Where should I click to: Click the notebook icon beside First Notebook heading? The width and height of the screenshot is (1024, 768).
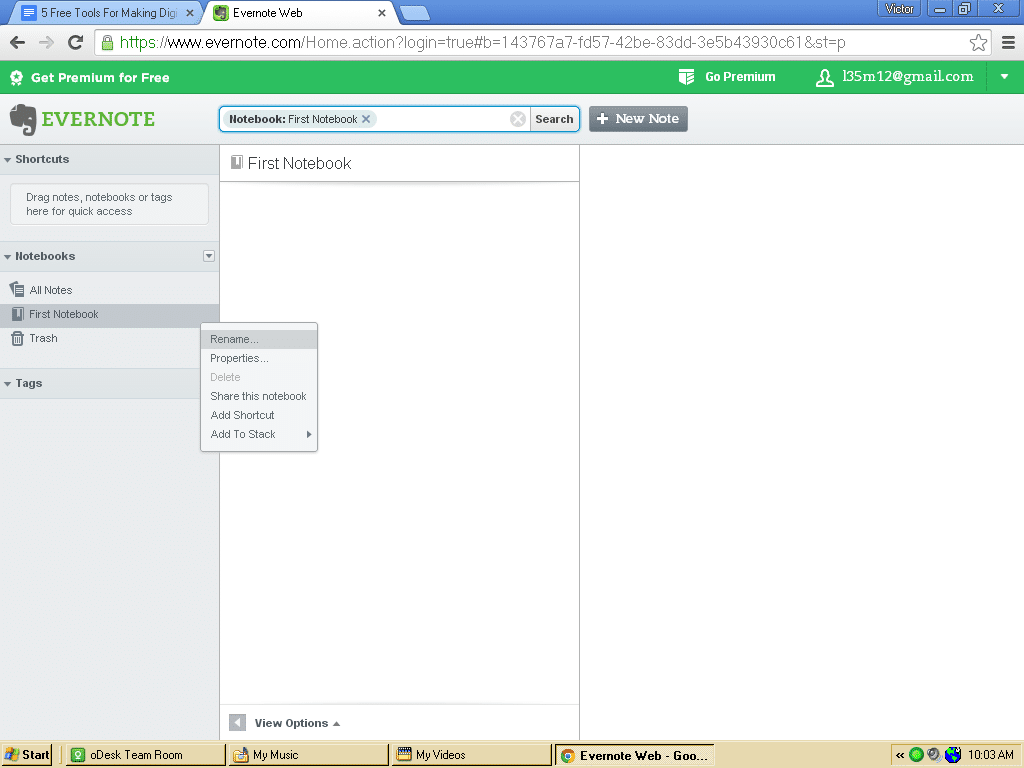tap(236, 163)
